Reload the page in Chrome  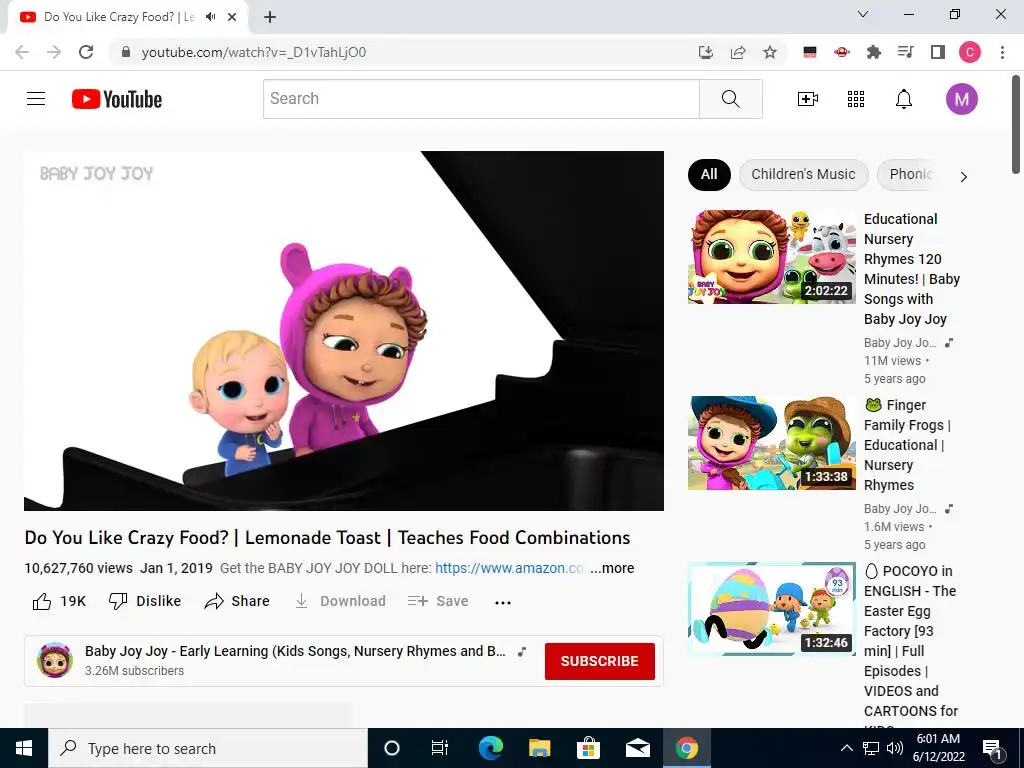coord(86,52)
